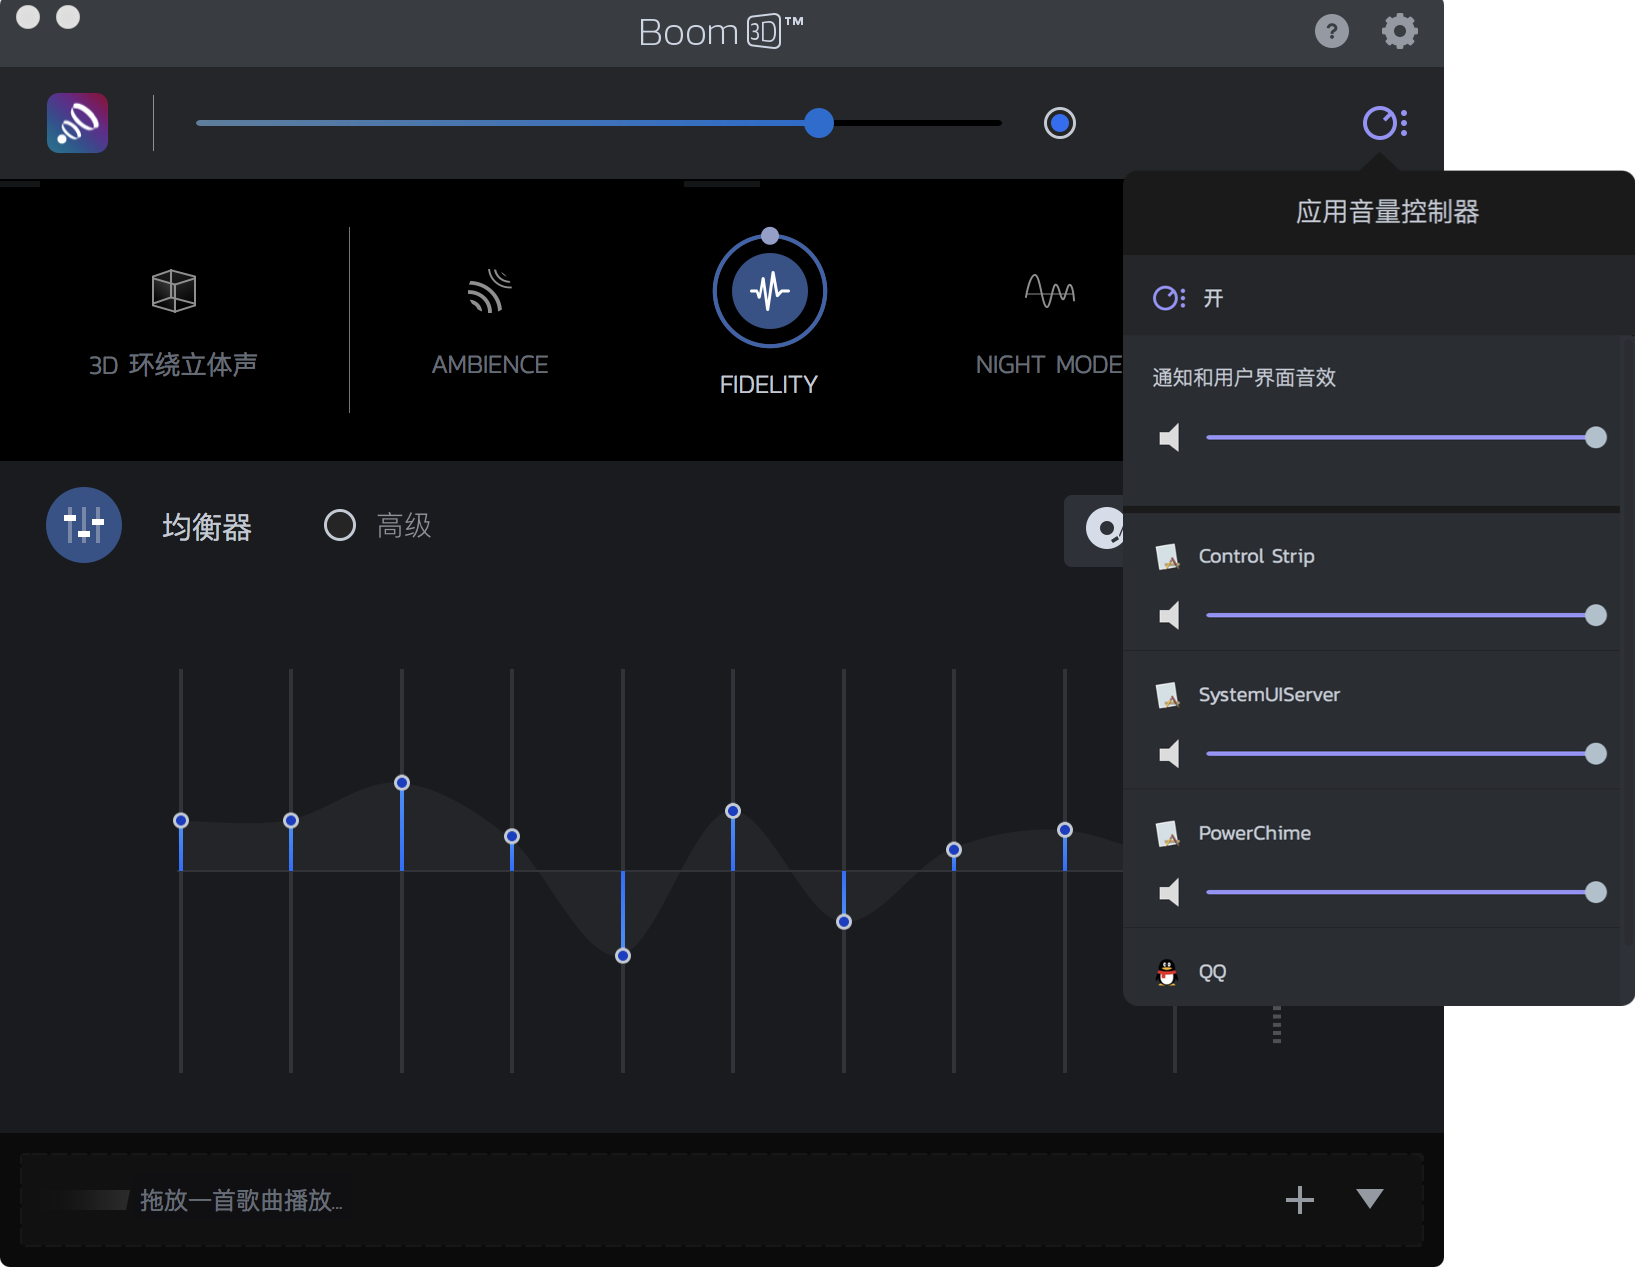Click the audio output device circle button
Viewport: 1635px width, 1267px height.
coord(1060,123)
